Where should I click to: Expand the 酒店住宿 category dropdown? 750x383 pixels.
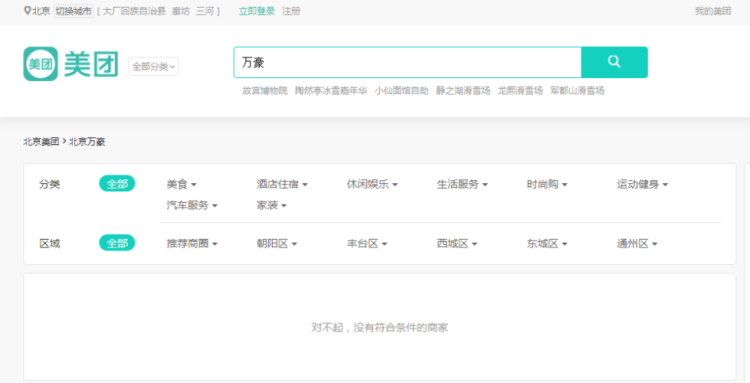coord(282,184)
